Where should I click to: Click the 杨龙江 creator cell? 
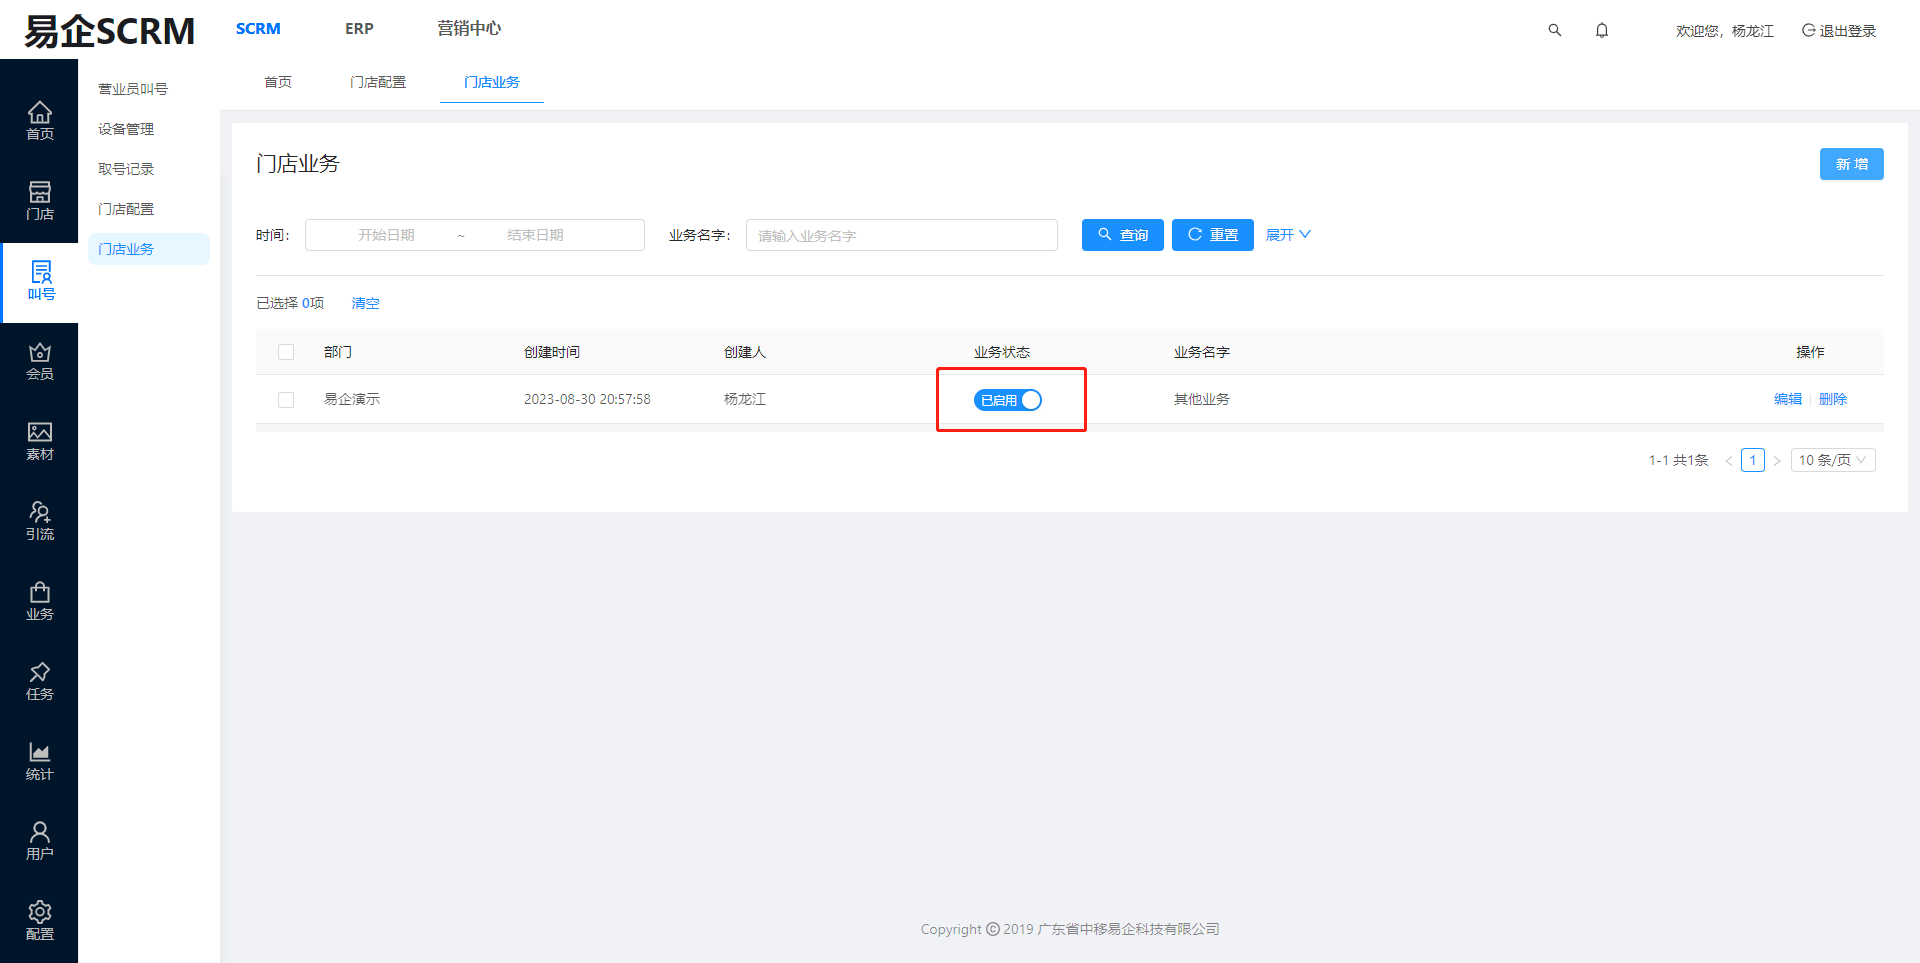[745, 399]
